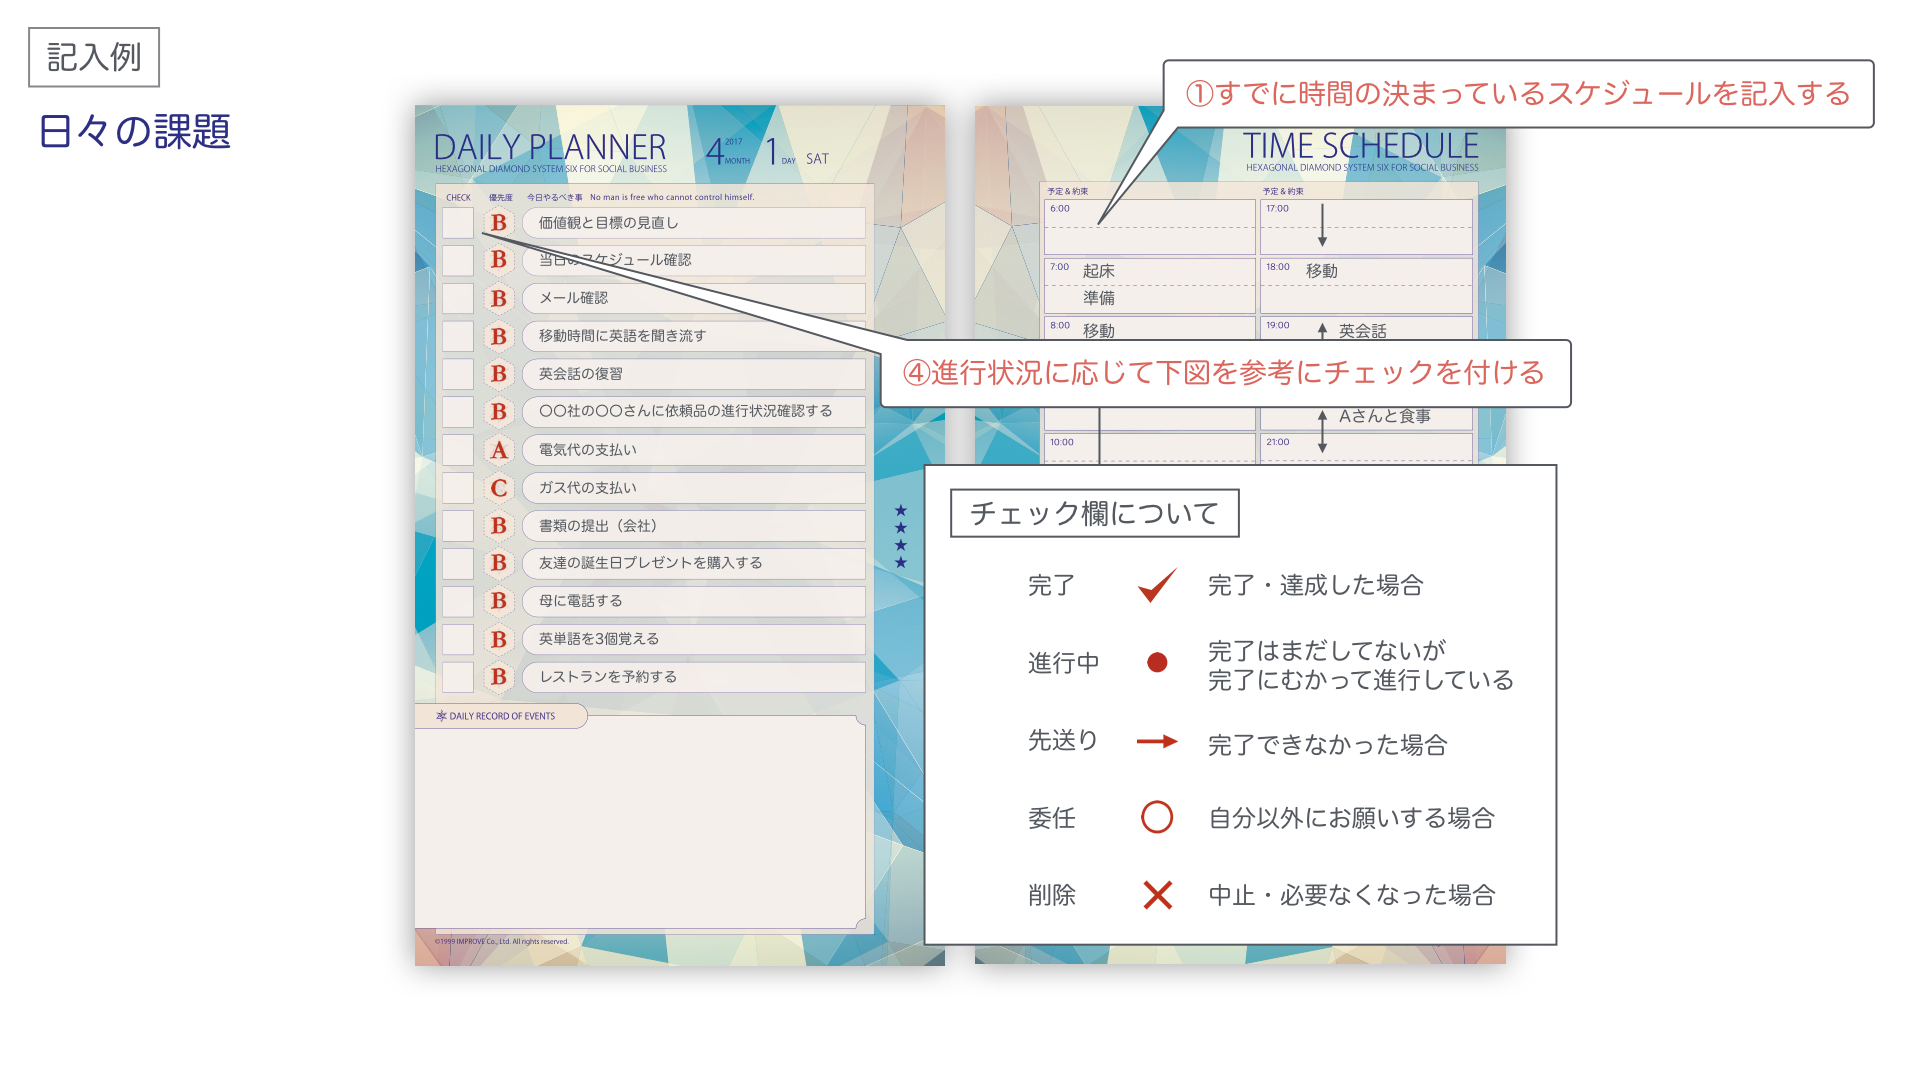1920x1080 pixels.
Task: Click 移動 in the 8:00 slot
Action: [1099, 331]
